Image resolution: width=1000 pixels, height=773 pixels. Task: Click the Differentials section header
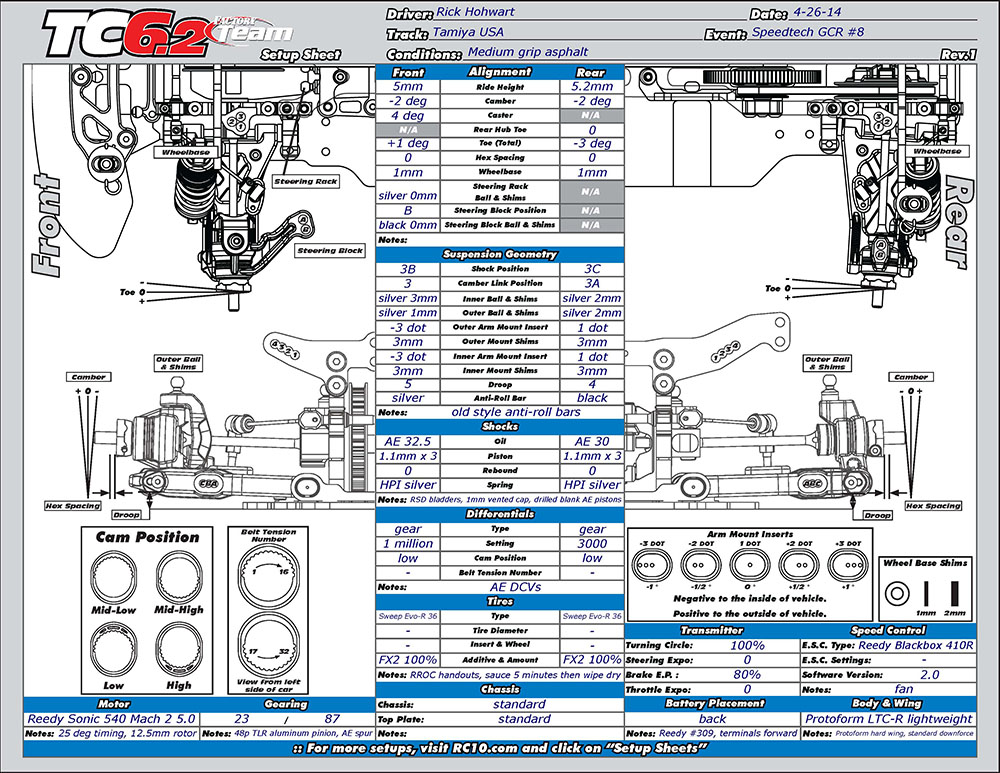click(x=500, y=514)
